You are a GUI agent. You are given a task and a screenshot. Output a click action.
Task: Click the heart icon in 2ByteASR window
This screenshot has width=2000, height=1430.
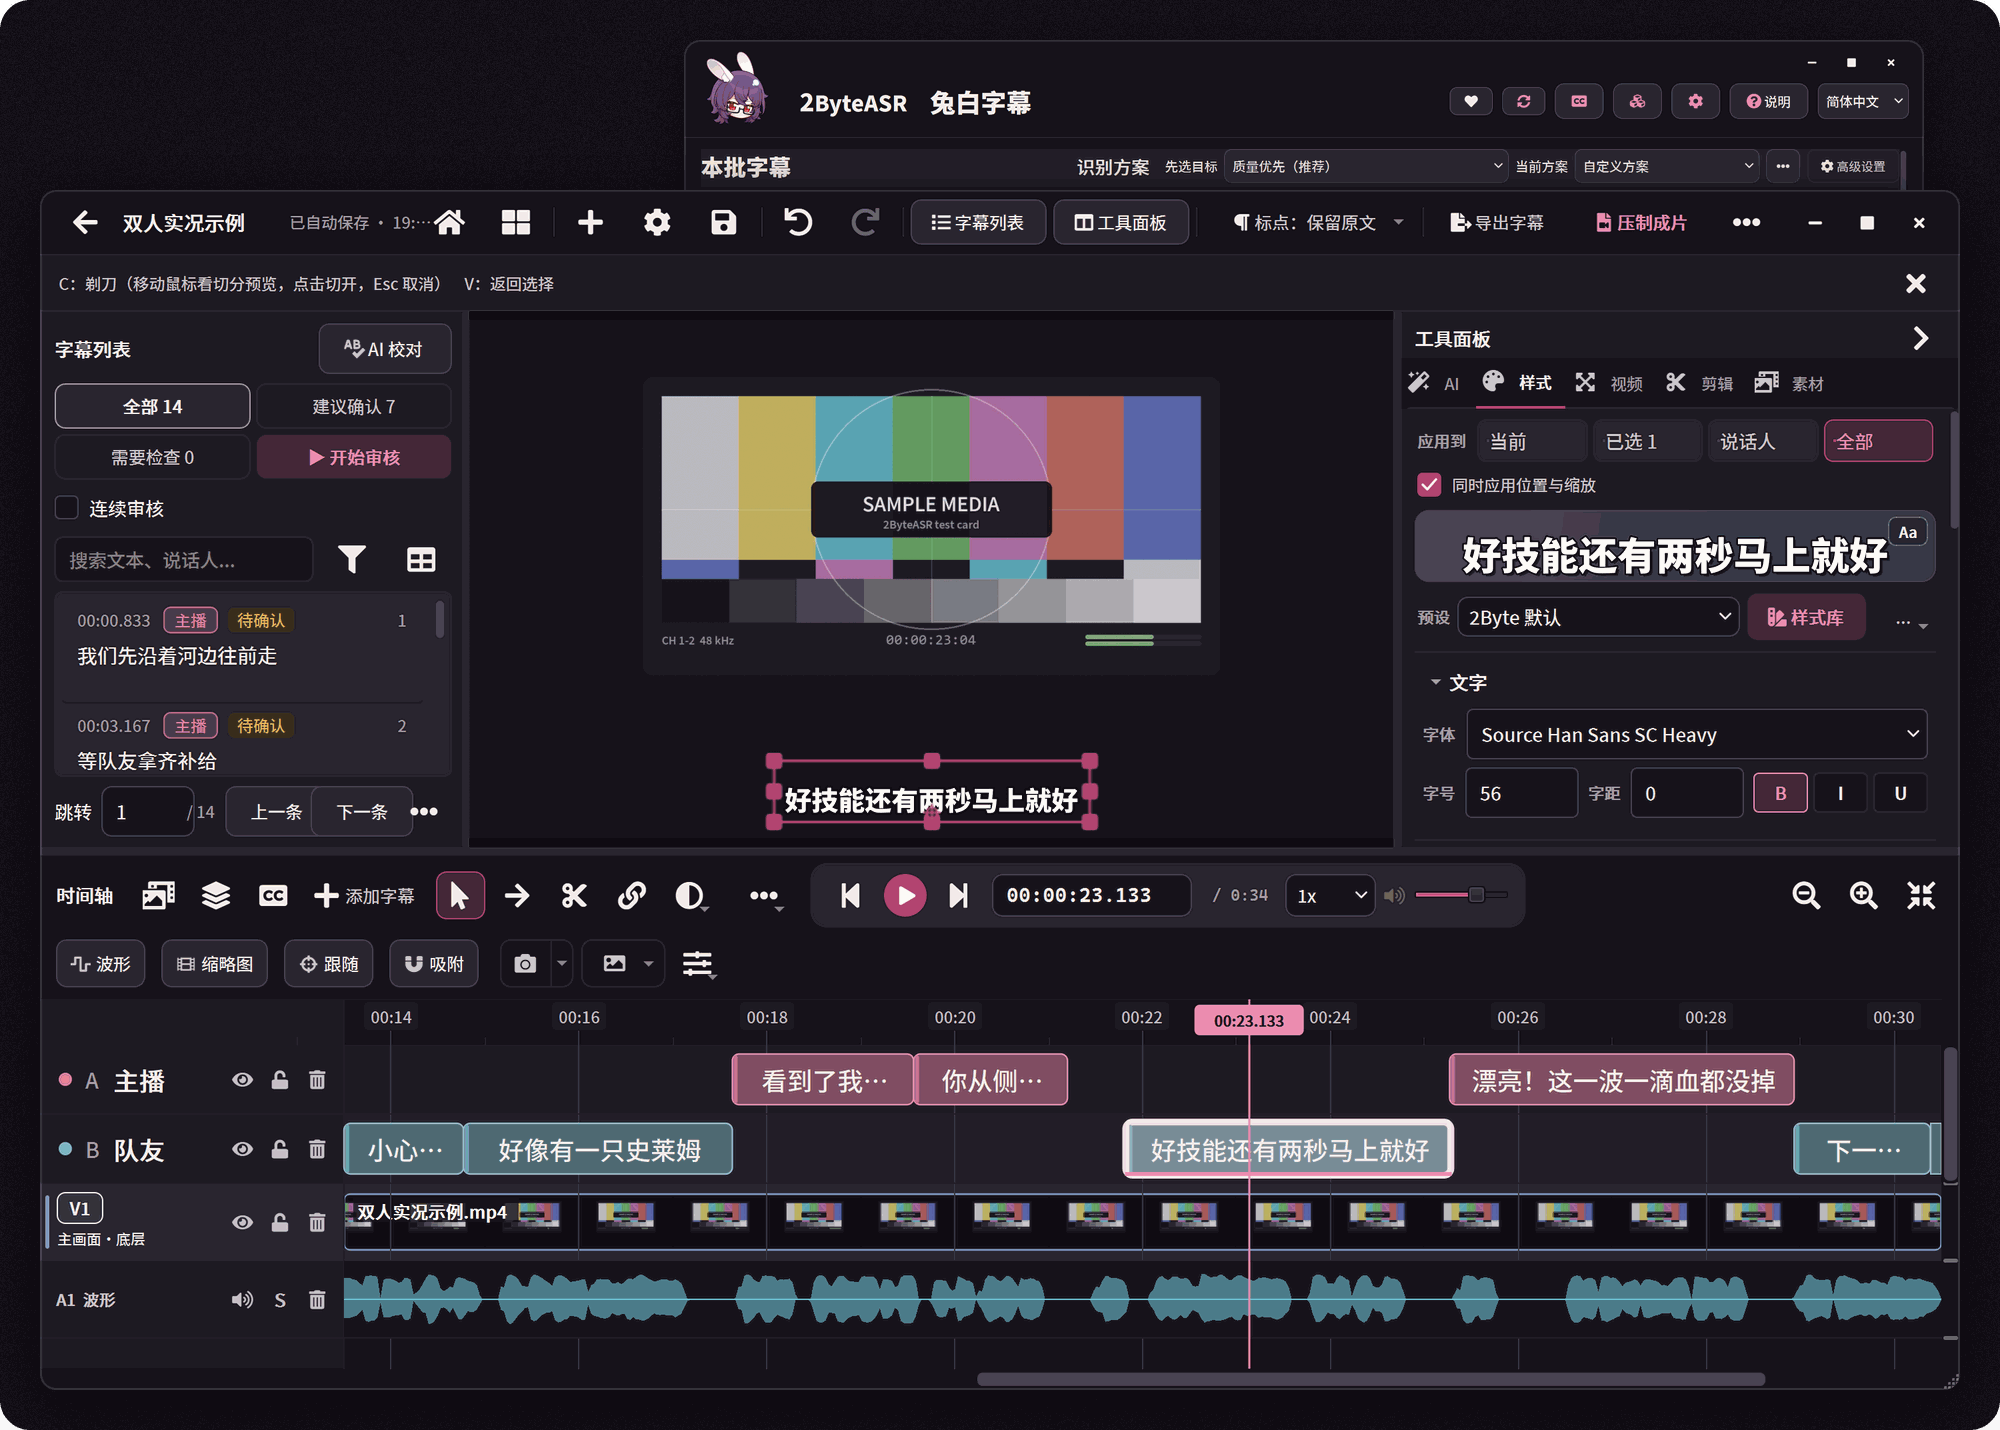pos(1471,101)
